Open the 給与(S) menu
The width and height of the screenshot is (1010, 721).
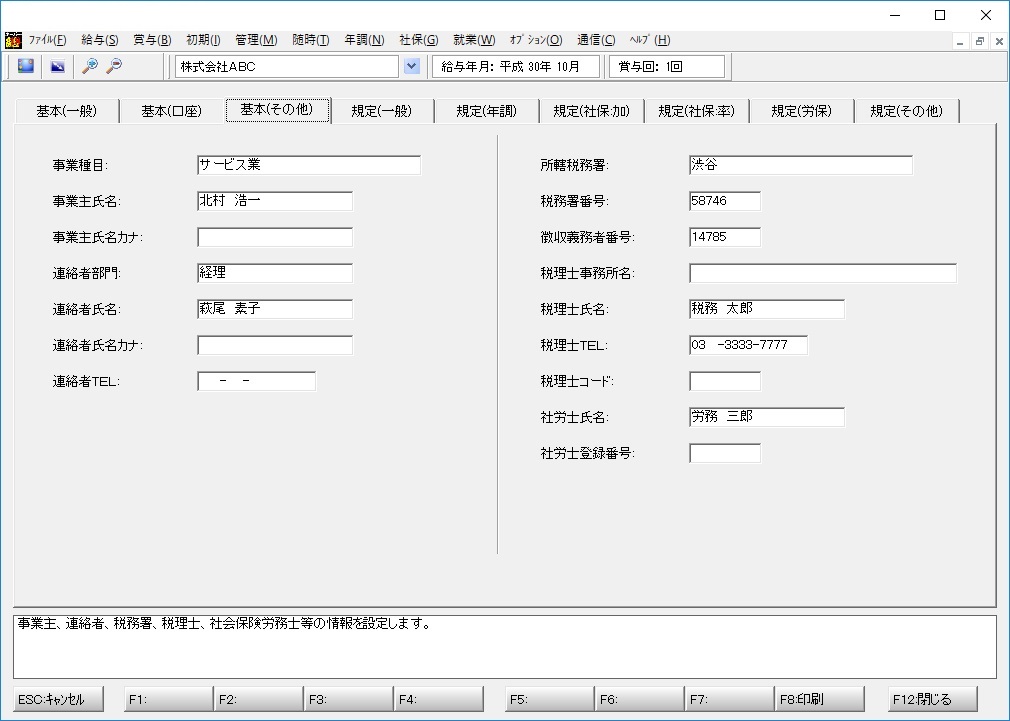99,40
